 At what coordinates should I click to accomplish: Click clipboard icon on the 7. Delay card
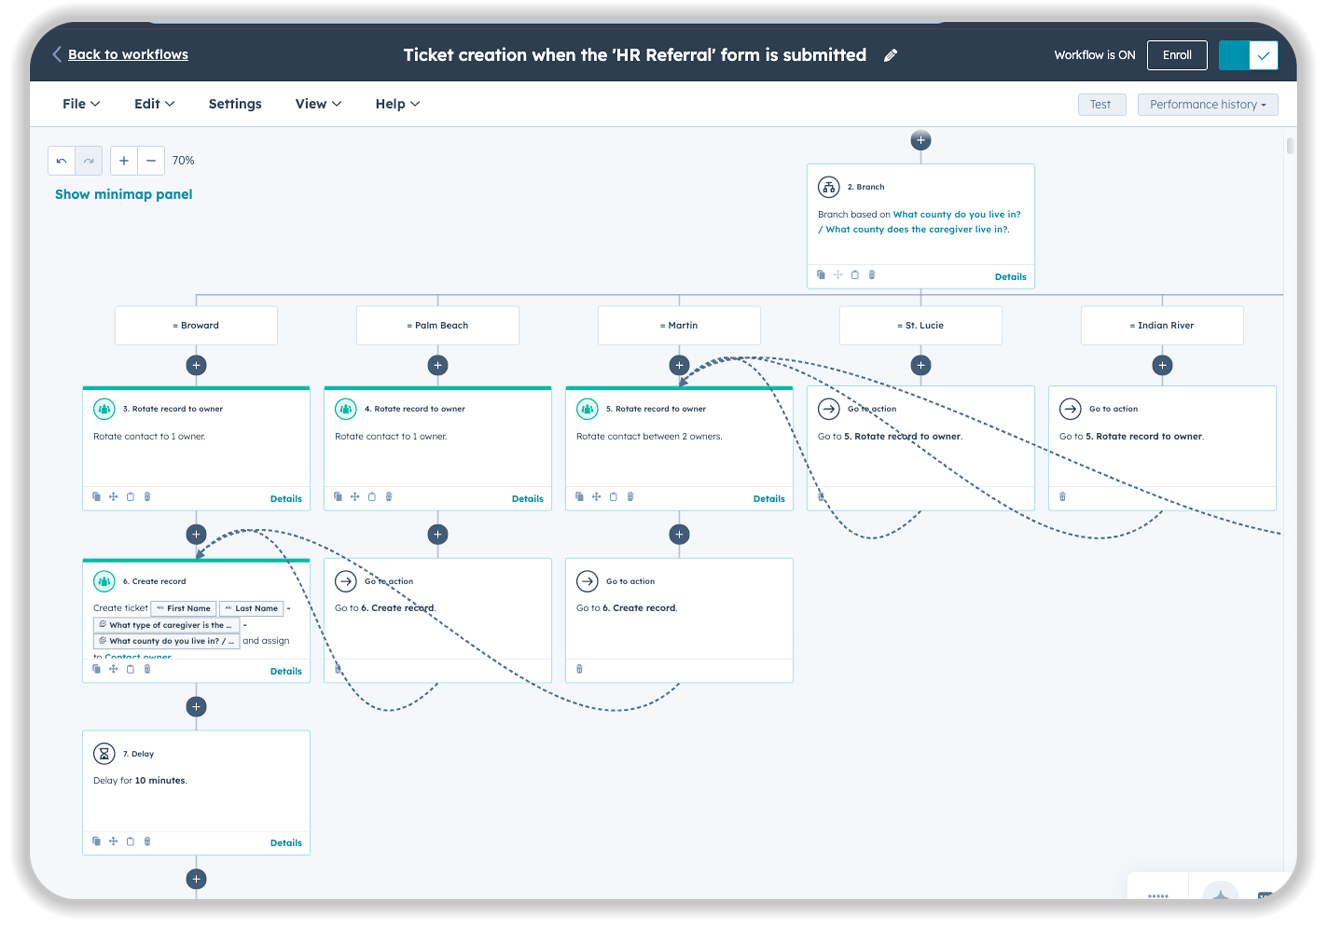pyautogui.click(x=130, y=841)
